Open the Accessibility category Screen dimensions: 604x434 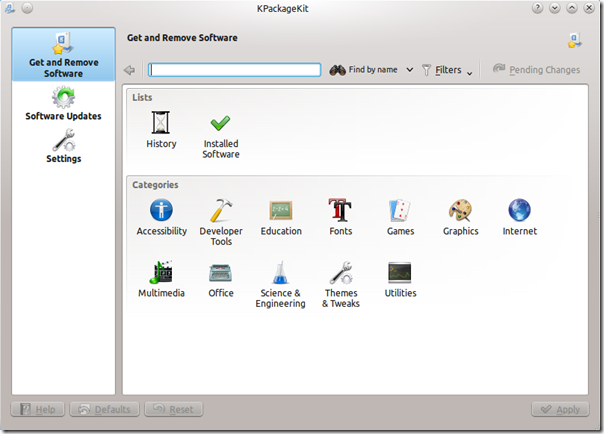pyautogui.click(x=161, y=213)
